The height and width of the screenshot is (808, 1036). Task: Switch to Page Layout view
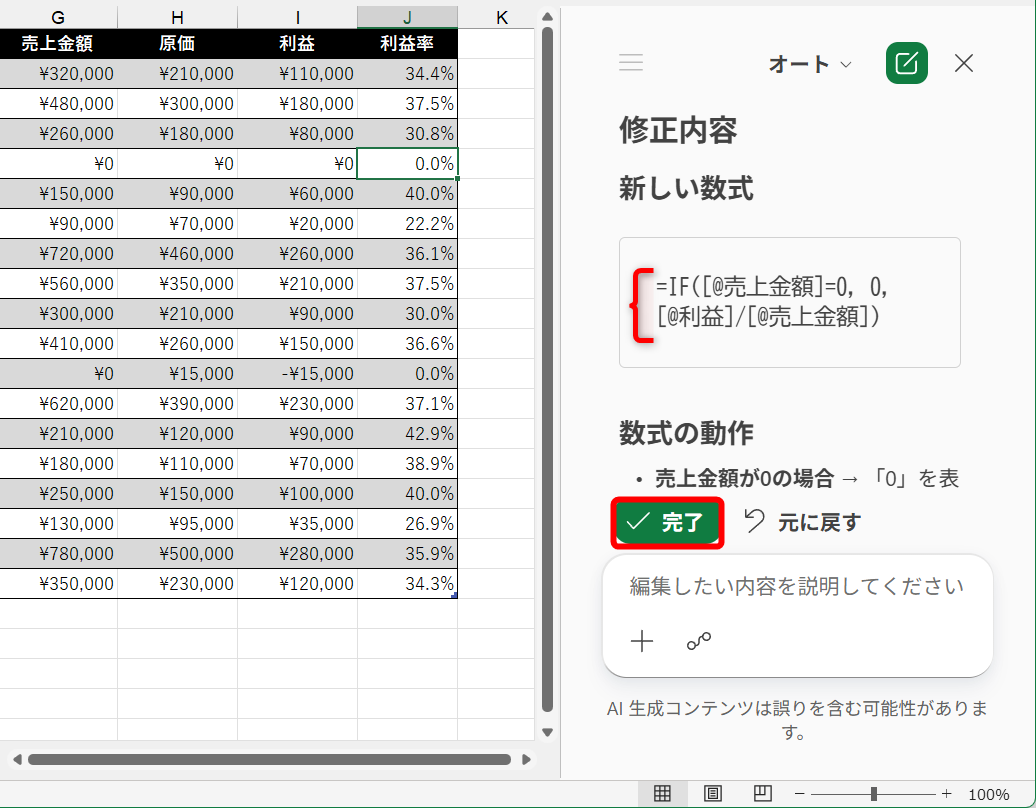[712, 793]
